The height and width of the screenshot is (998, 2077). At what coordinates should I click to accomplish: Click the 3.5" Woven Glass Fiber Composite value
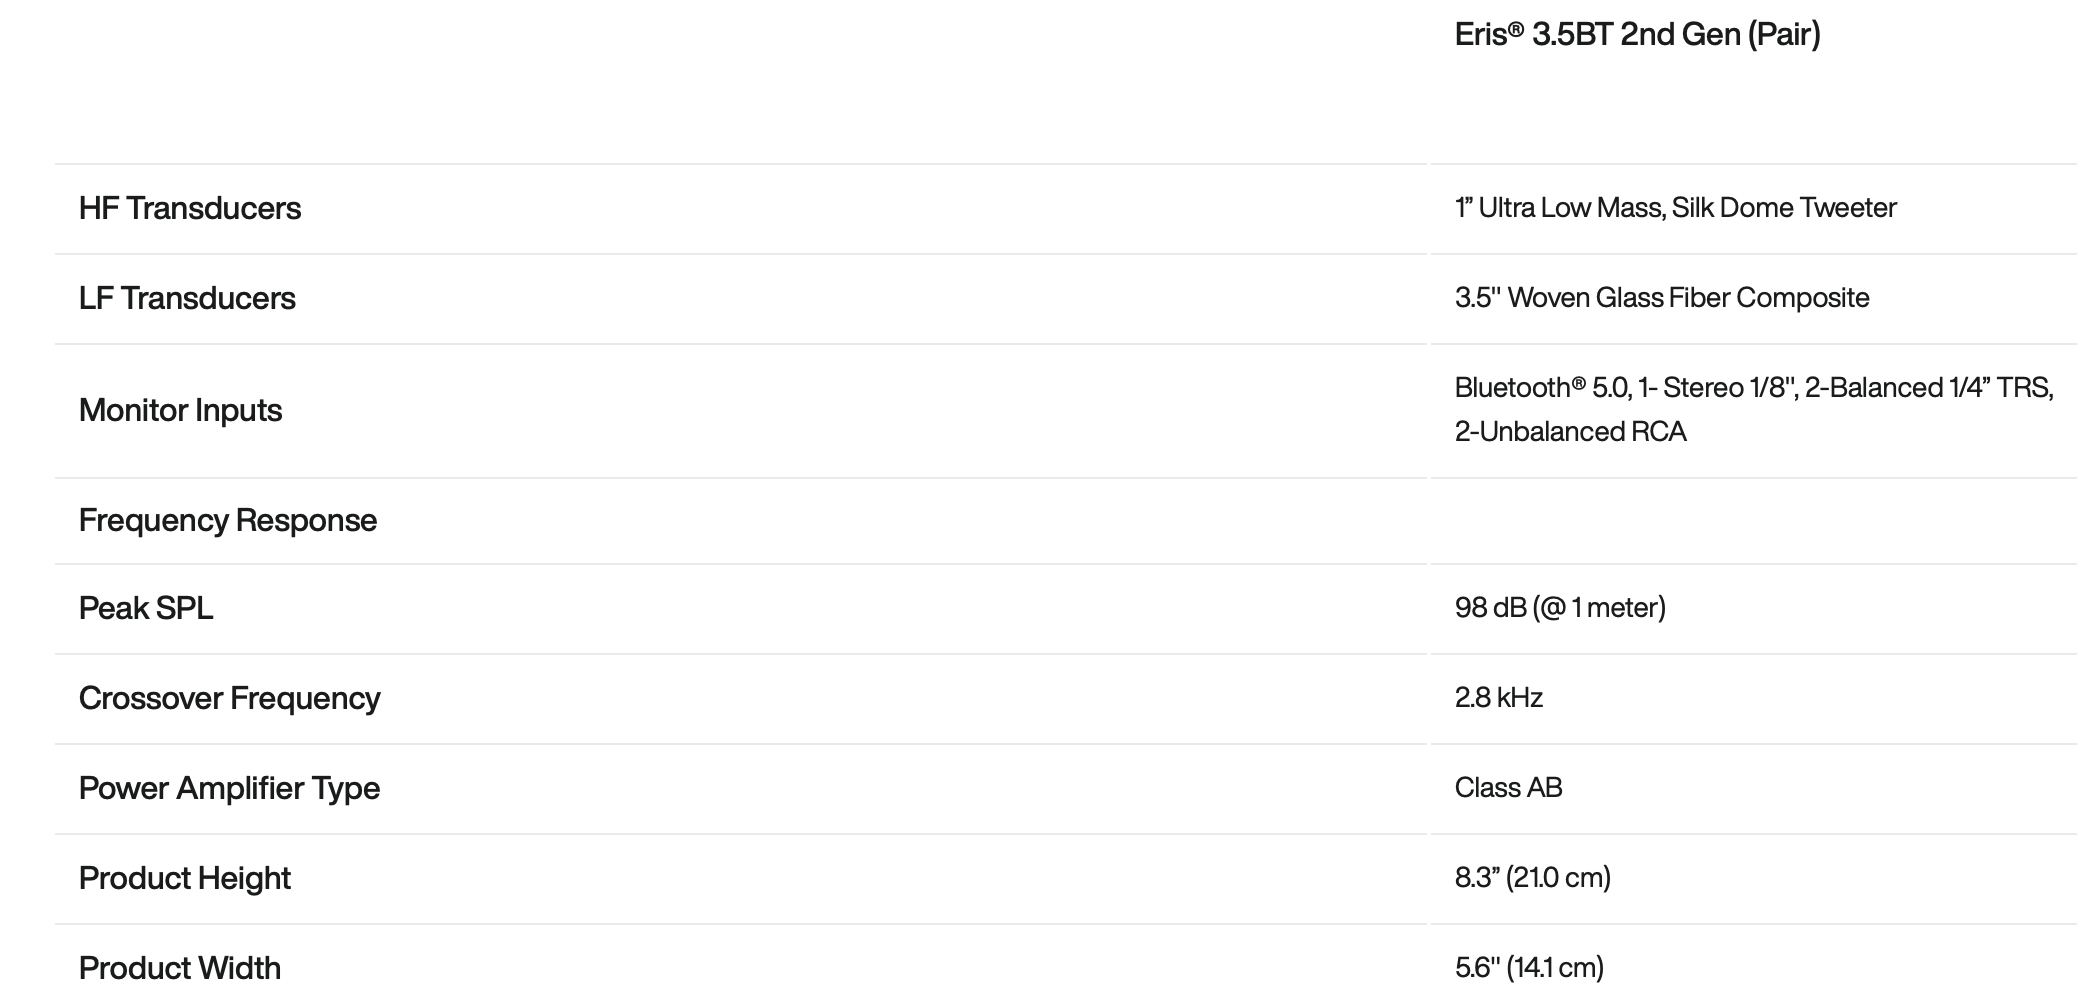(x=1662, y=298)
